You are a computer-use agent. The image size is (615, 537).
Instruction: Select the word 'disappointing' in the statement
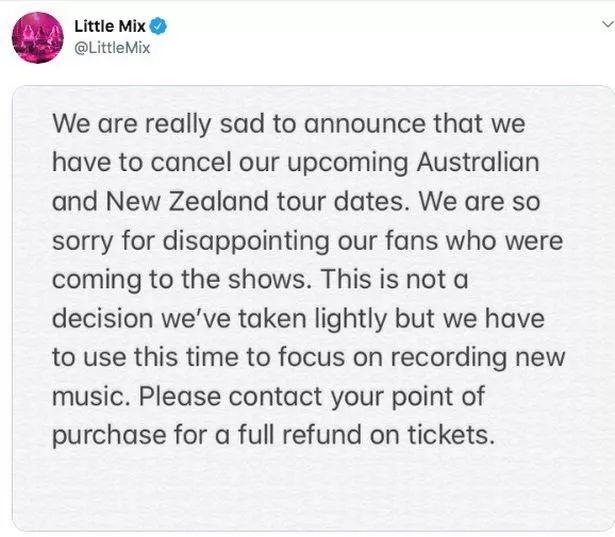tap(246, 241)
